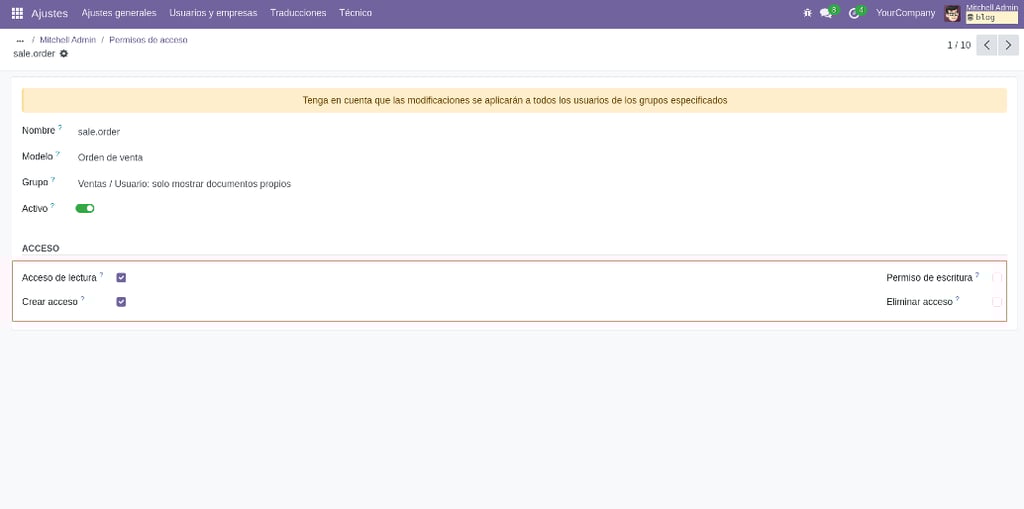Open Usuarios y empresas menu
The height and width of the screenshot is (509, 1024).
click(x=213, y=13)
